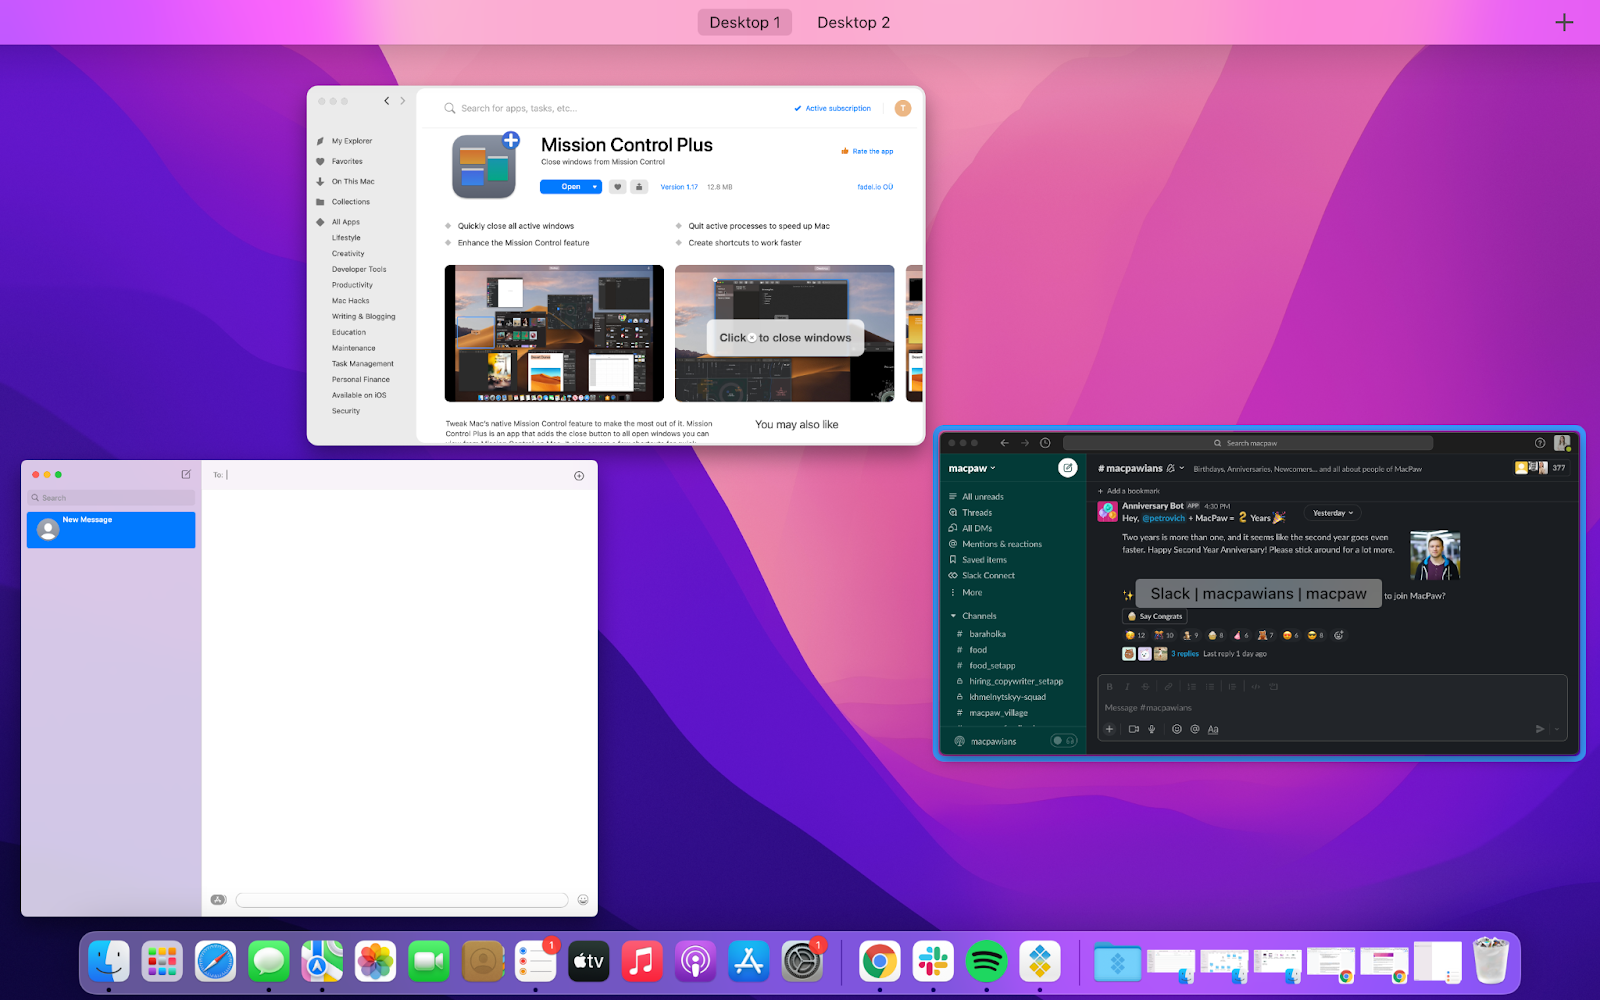Open the Yesterday date dropdown
The height and width of the screenshot is (1000, 1600).
1333,513
